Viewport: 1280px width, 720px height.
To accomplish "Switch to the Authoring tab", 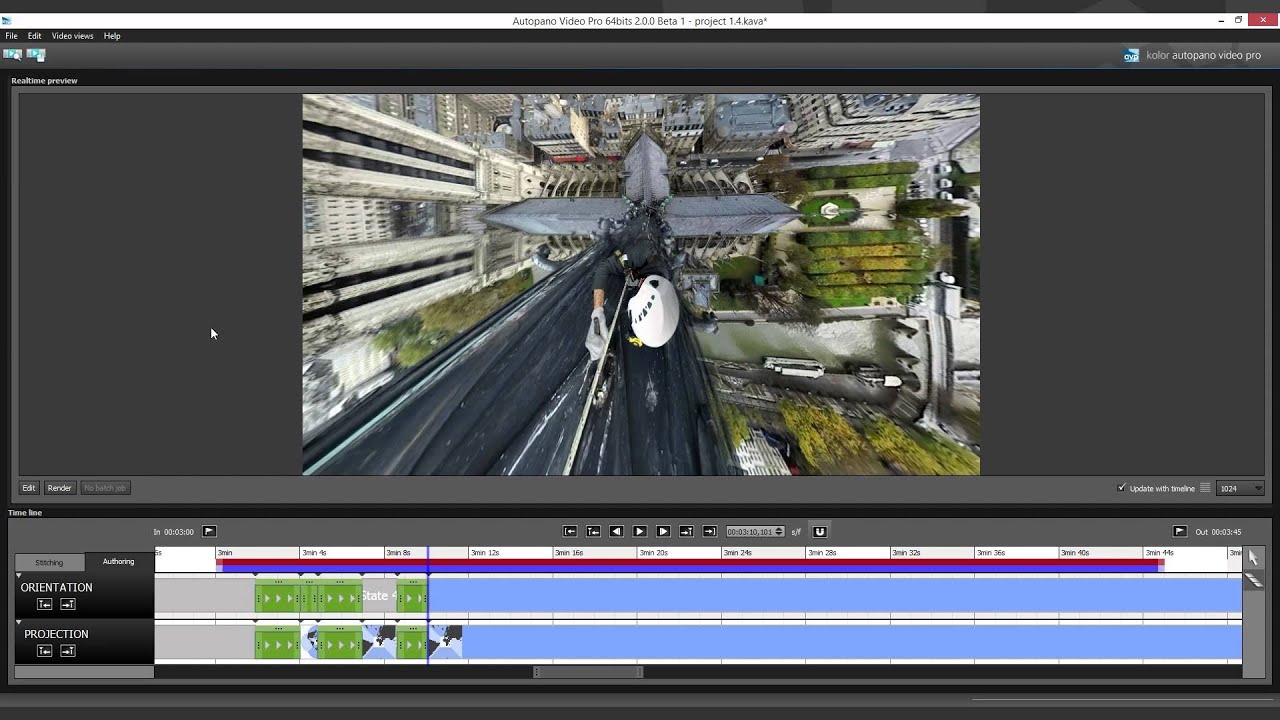I will (118, 562).
